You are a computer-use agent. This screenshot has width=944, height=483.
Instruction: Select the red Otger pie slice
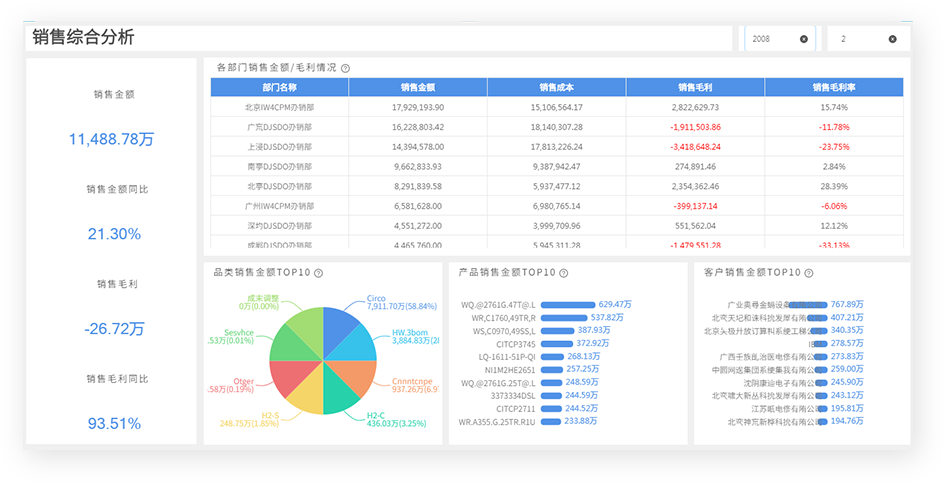289,376
